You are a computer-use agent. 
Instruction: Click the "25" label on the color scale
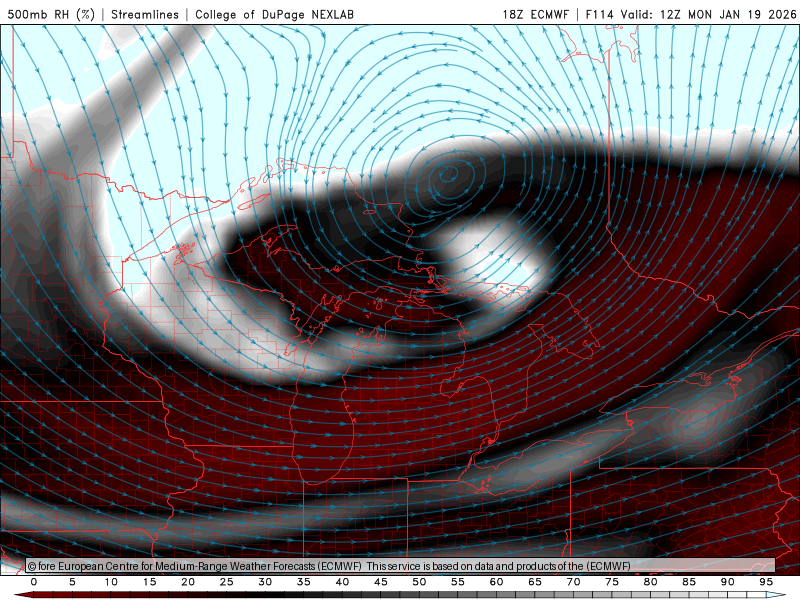227,582
